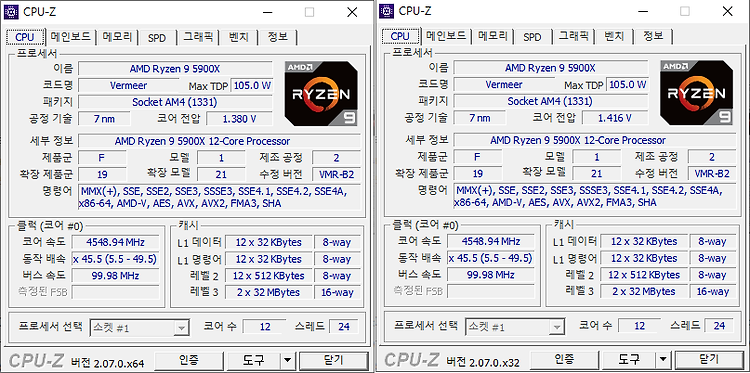This screenshot has height=373, width=750.
Task: Click Max TDP 105.0 W in left window
Action: pyautogui.click(x=252, y=86)
